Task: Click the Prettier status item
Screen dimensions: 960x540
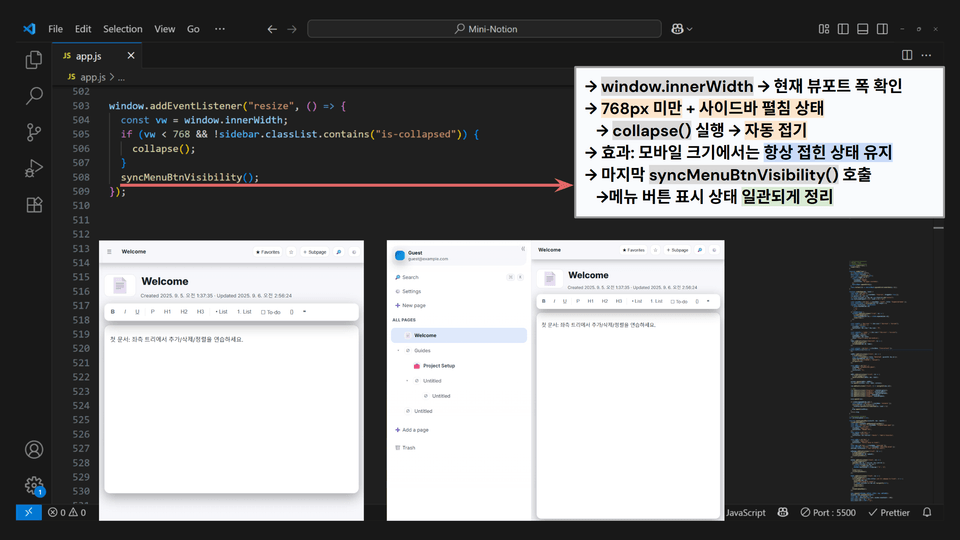Action: point(889,512)
